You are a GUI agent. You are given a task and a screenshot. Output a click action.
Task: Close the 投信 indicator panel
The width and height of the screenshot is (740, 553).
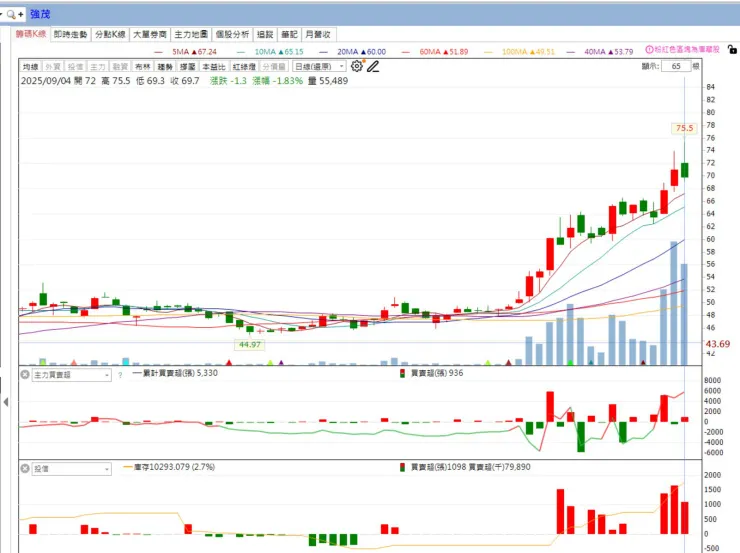[25, 469]
